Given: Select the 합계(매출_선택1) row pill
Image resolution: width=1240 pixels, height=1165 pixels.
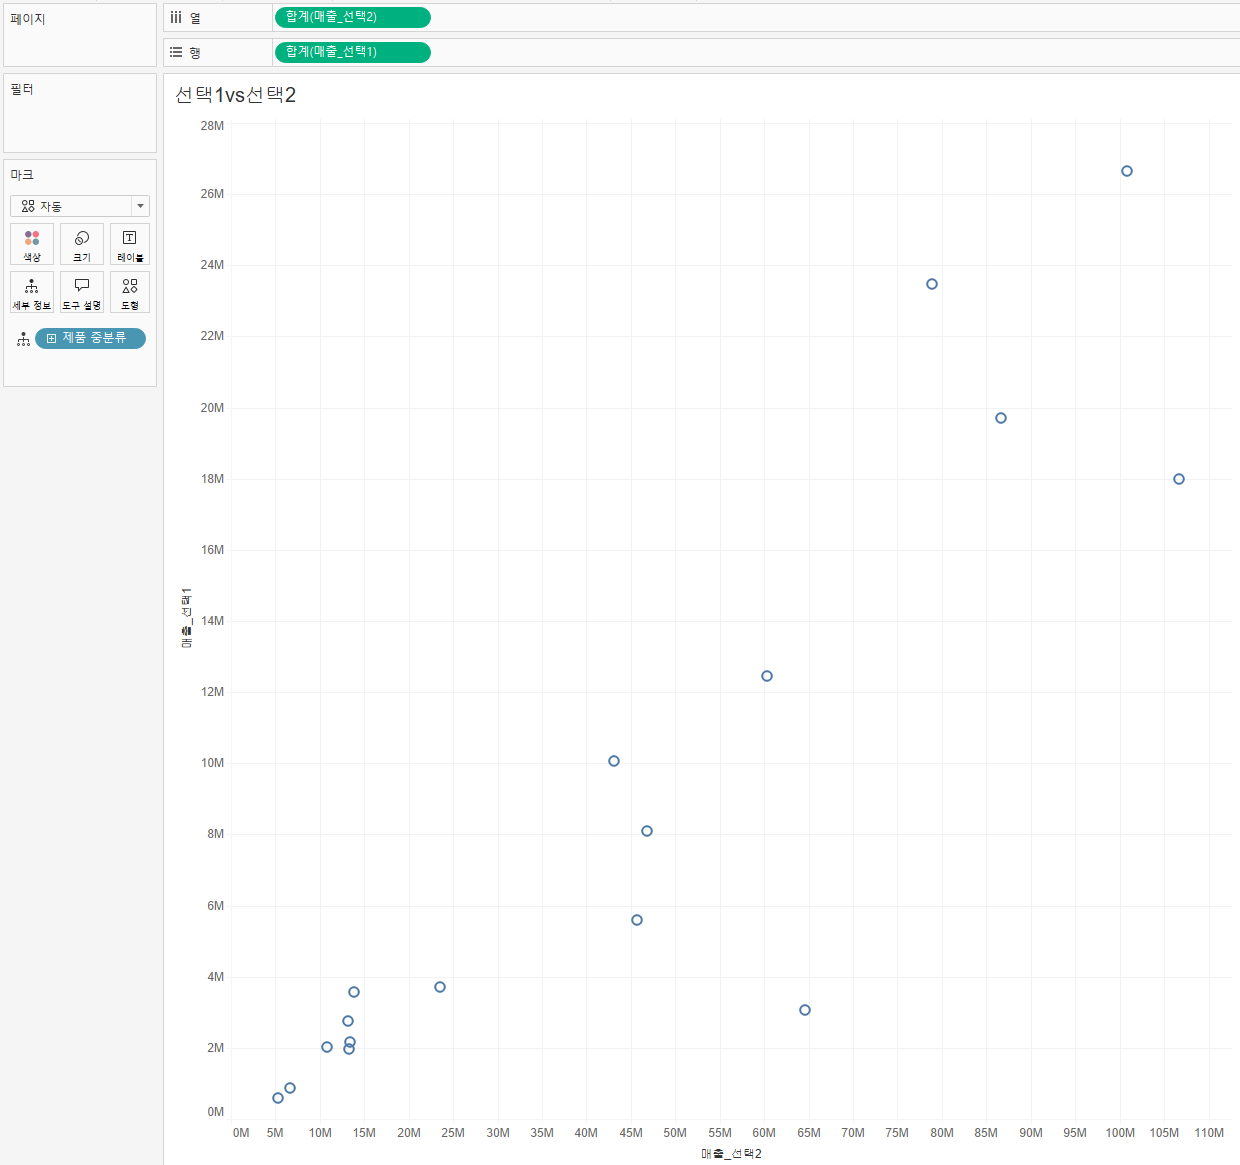Looking at the screenshot, I should [353, 52].
